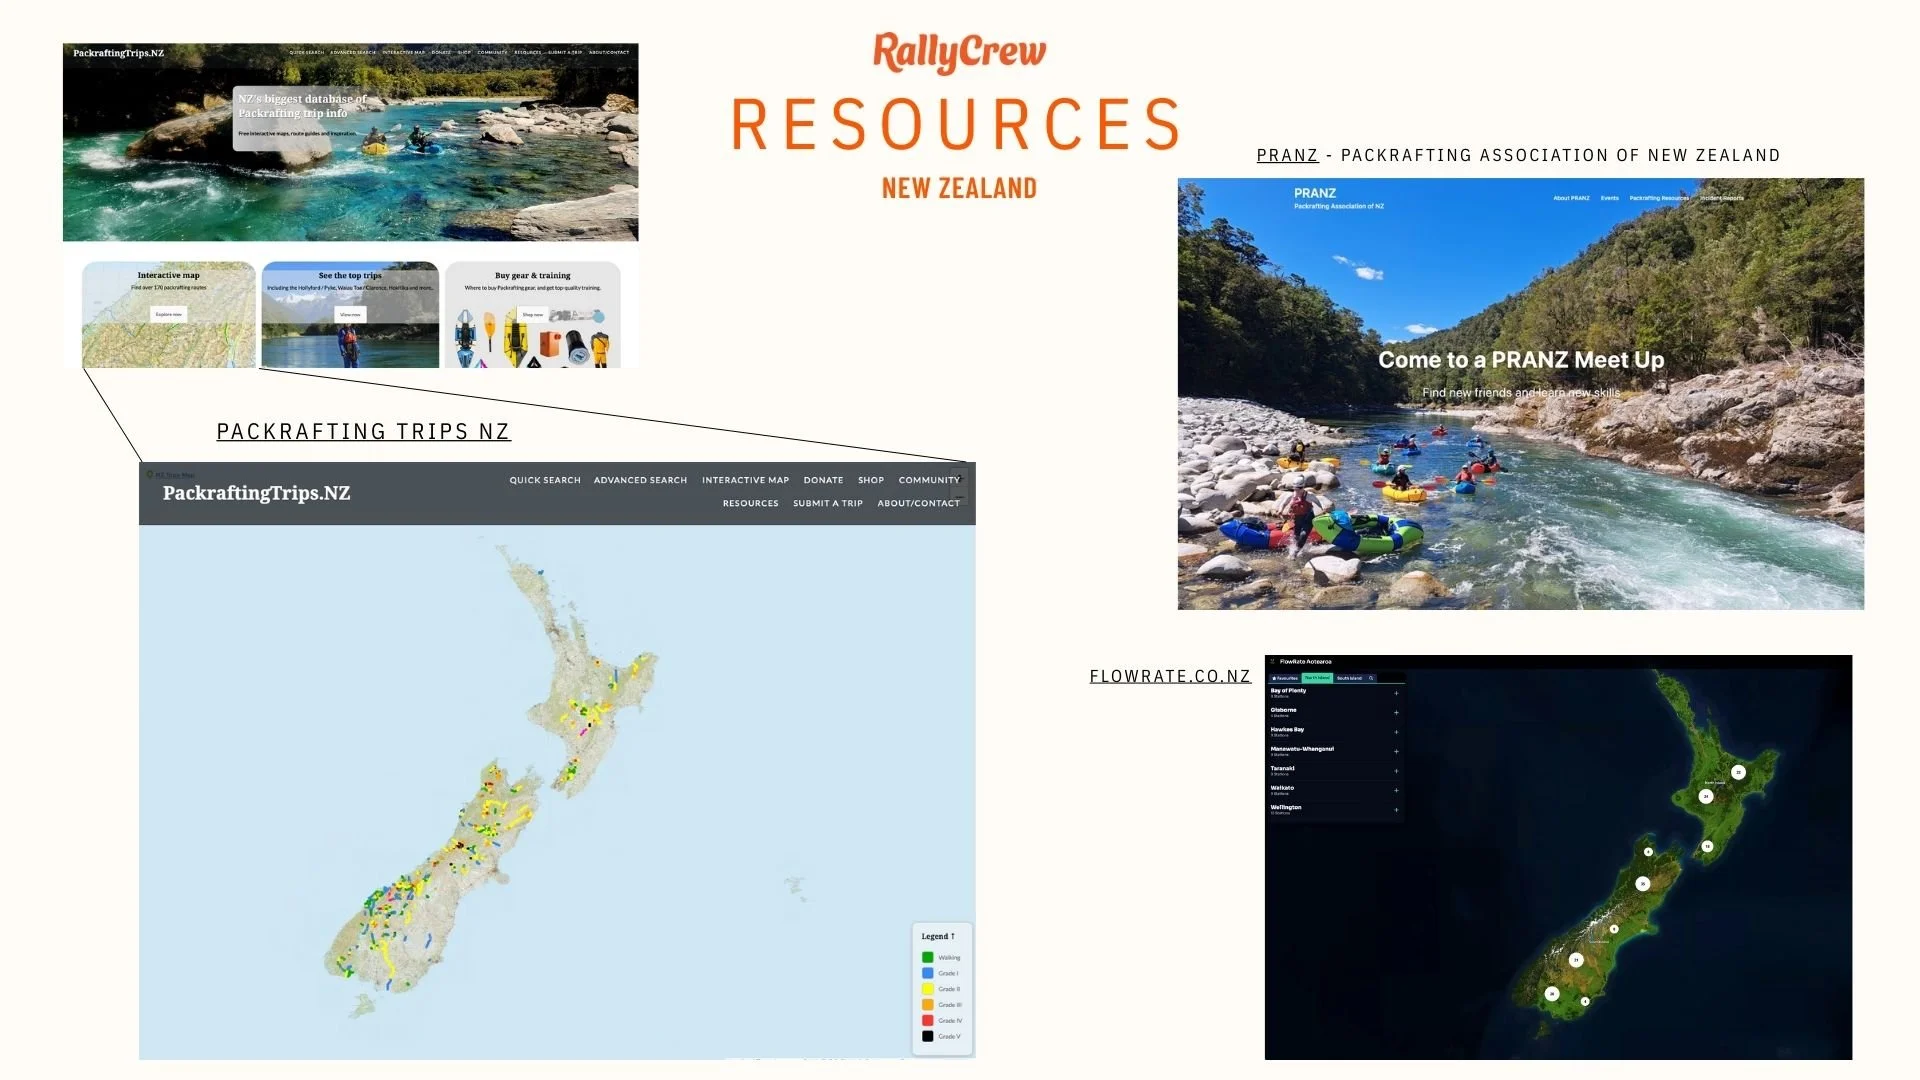Open Resources in the large map header

(750, 503)
